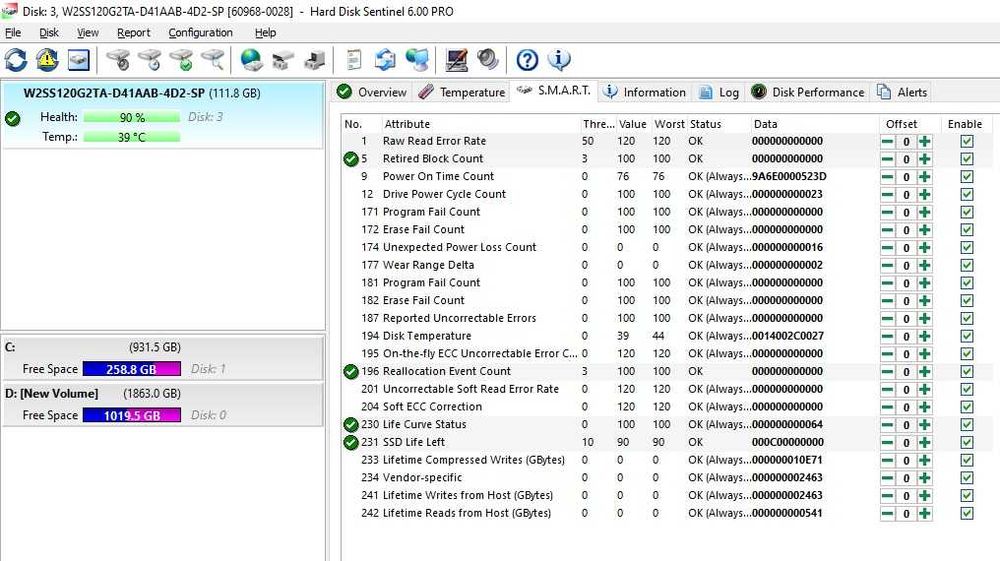Viewport: 1000px width, 561px height.
Task: Open the Configuration menu
Action: coord(200,33)
